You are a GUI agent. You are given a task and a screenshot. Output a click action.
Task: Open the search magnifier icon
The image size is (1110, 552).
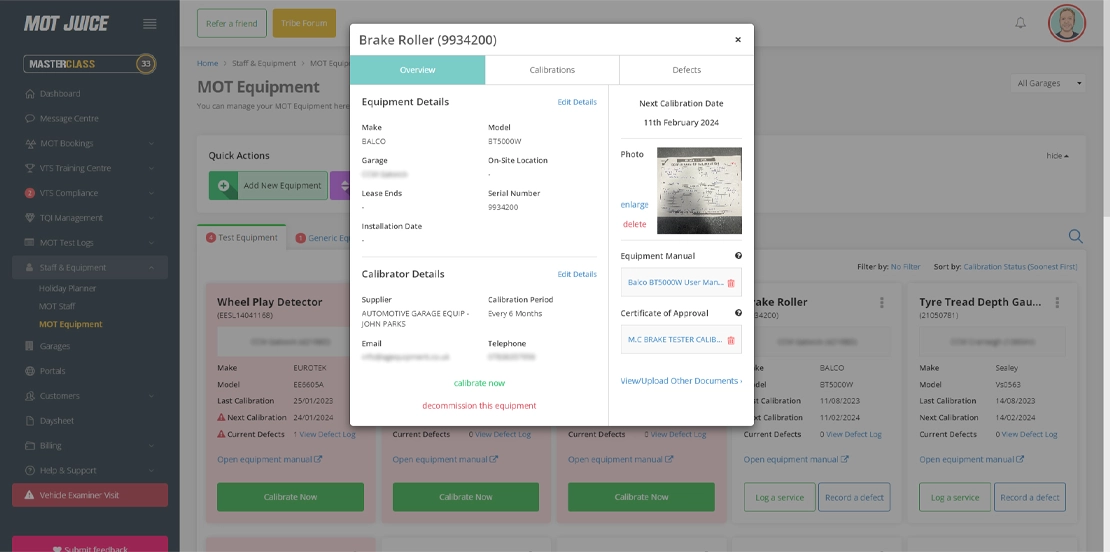click(x=1075, y=236)
